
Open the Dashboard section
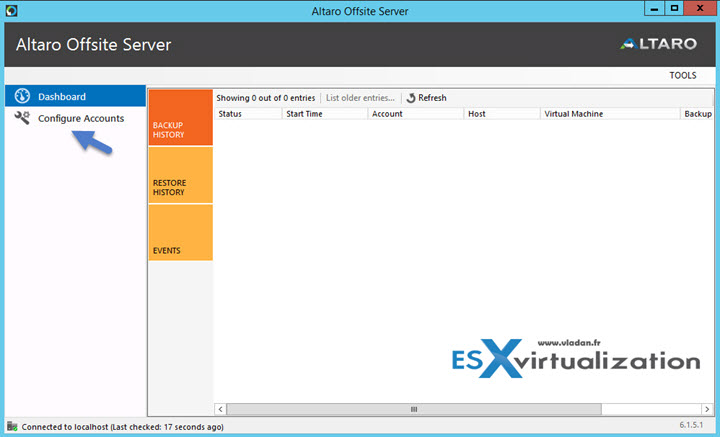coord(75,96)
